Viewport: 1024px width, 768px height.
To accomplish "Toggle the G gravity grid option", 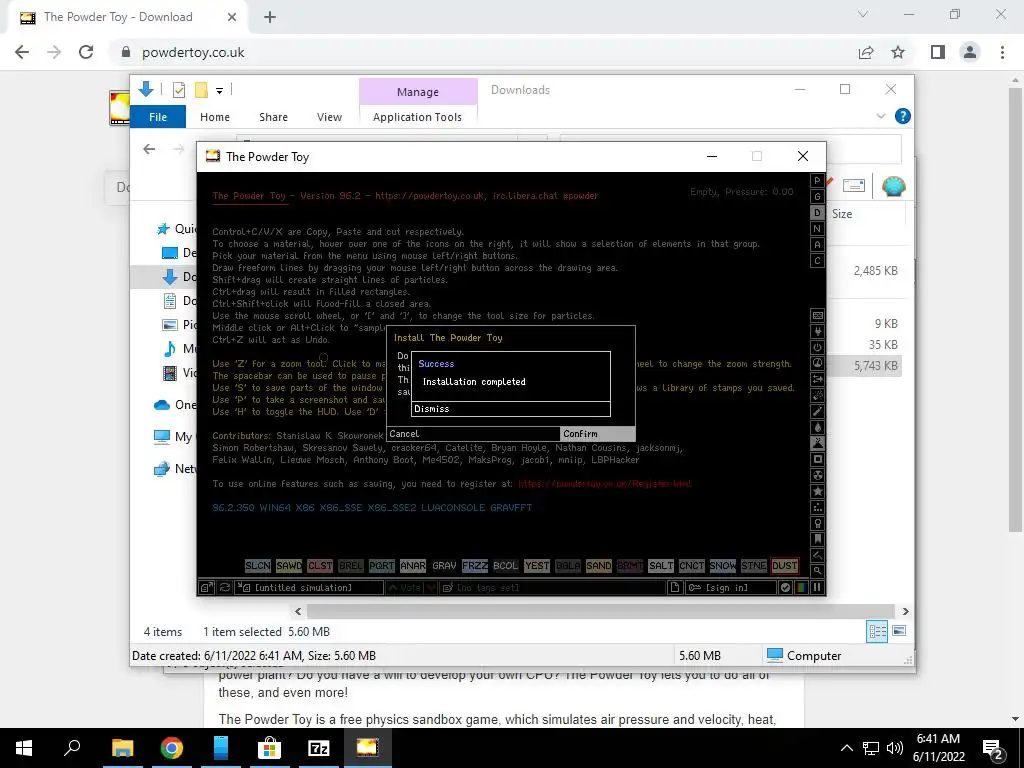I will [817, 197].
